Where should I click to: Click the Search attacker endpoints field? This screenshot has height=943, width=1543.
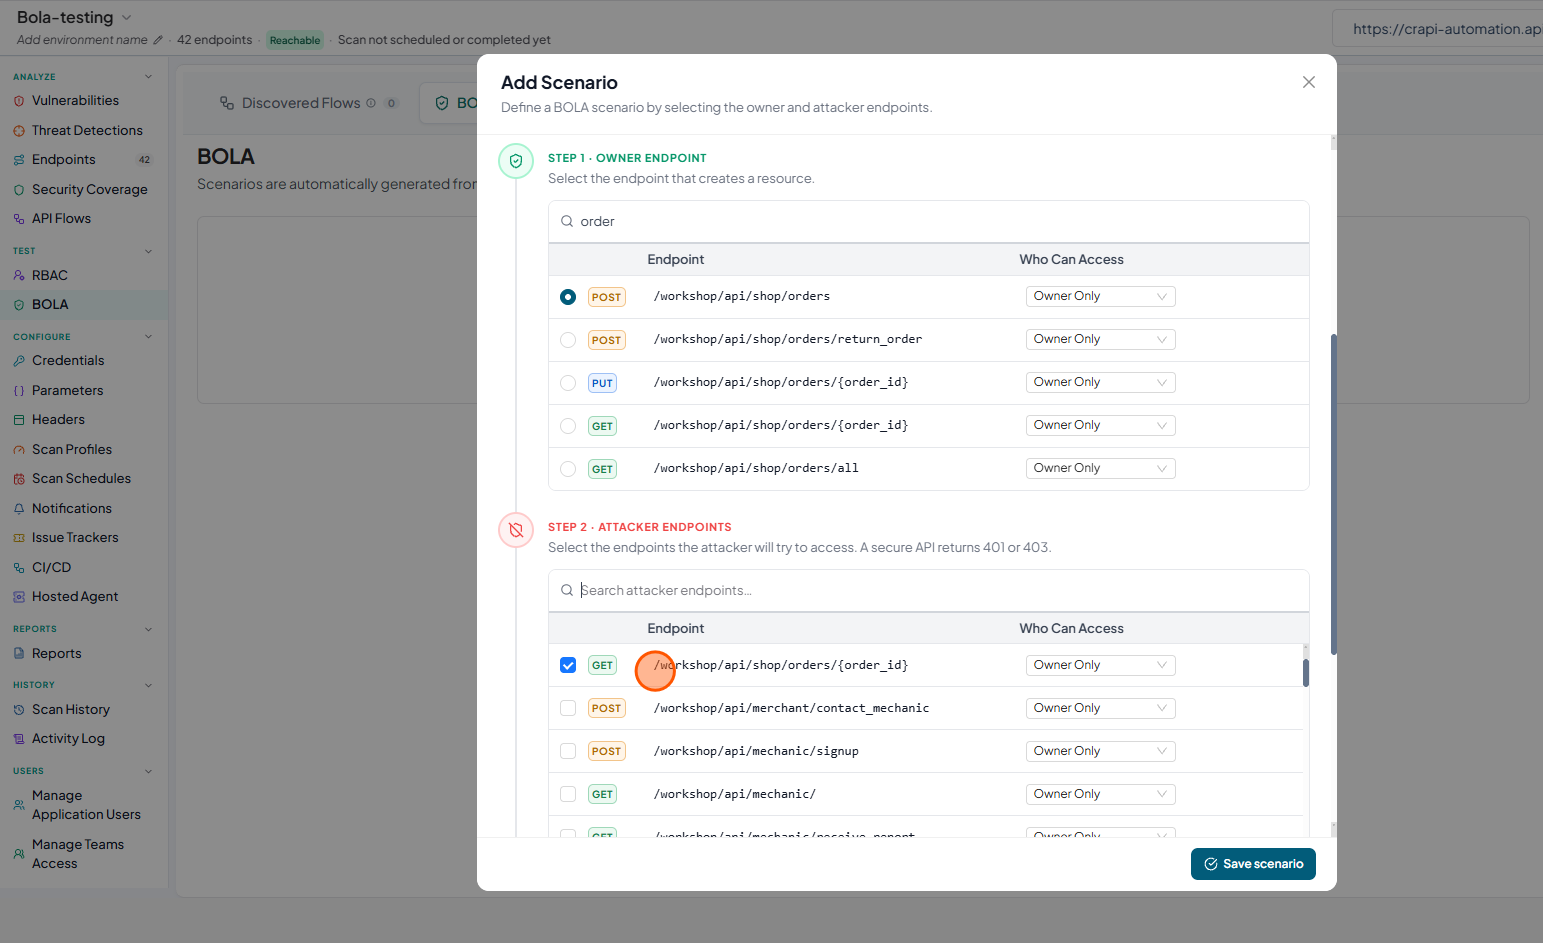pos(929,591)
